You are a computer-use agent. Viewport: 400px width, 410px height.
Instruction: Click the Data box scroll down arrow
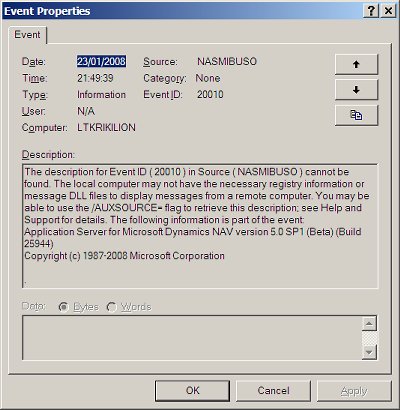[369, 352]
